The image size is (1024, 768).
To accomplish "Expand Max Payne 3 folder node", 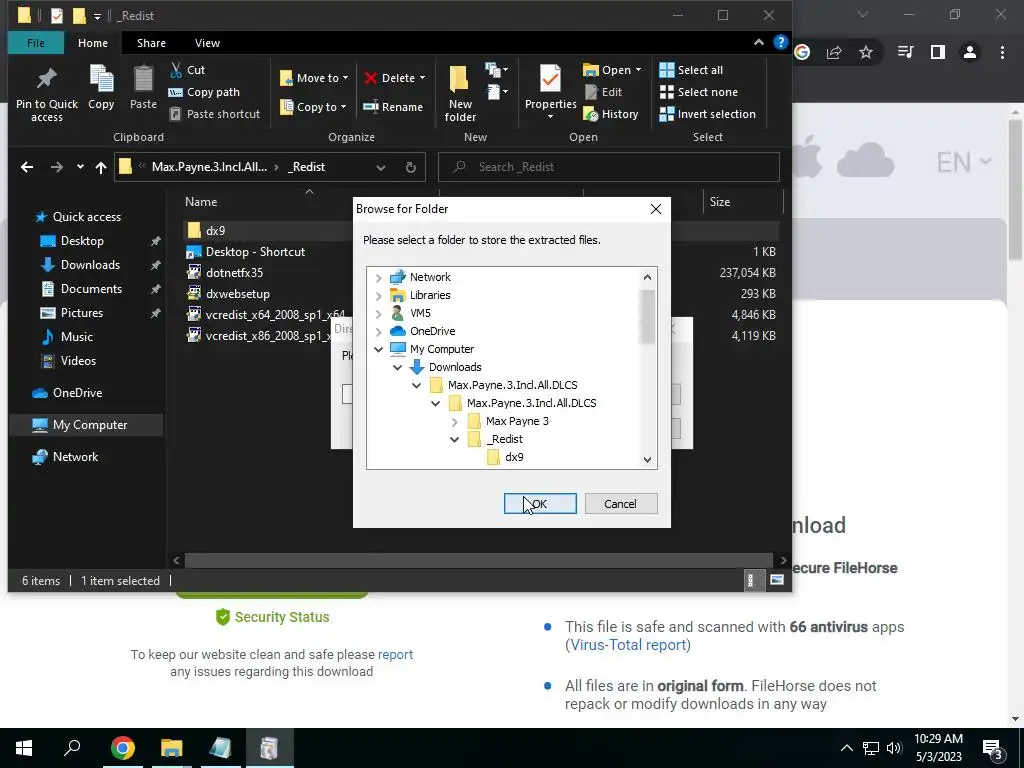I will click(x=455, y=422).
